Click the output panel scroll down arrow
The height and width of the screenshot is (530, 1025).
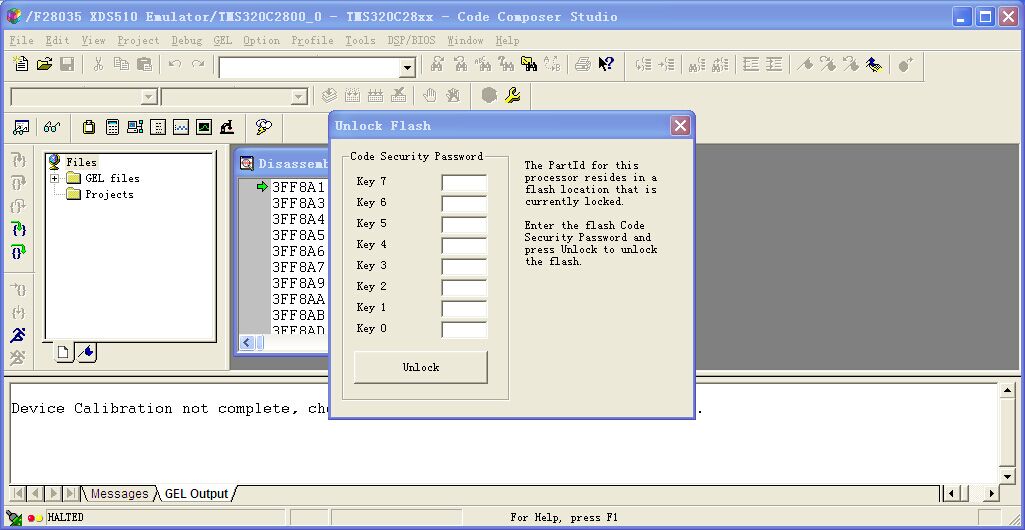click(x=1007, y=475)
